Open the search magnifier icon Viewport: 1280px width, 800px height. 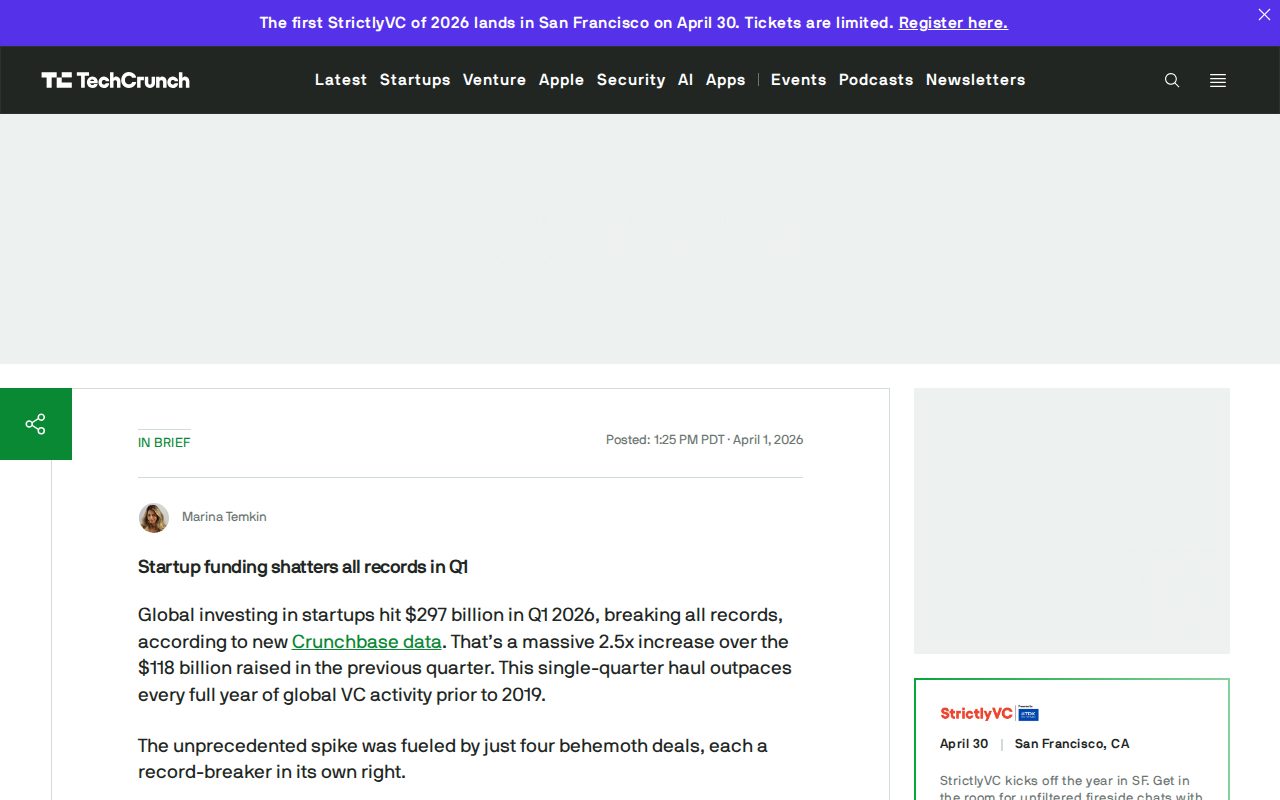pos(1172,80)
